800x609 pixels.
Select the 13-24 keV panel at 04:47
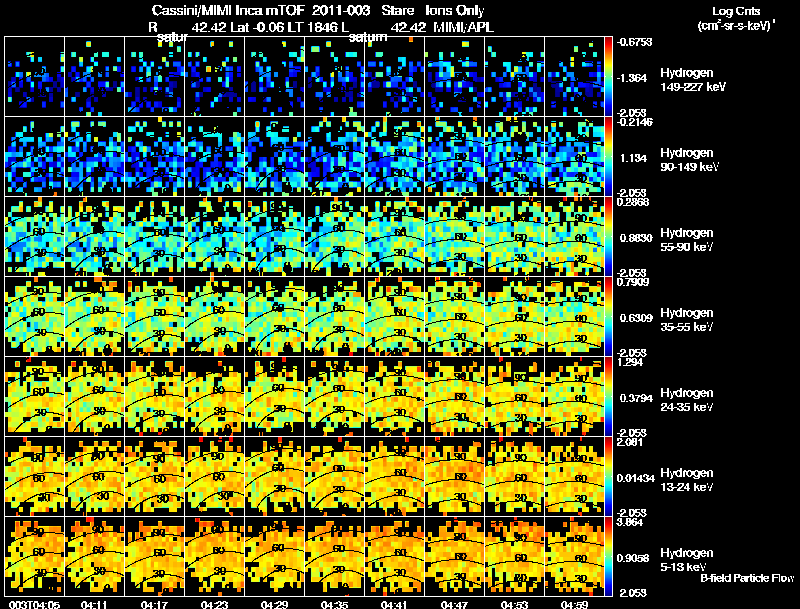[x=454, y=477]
